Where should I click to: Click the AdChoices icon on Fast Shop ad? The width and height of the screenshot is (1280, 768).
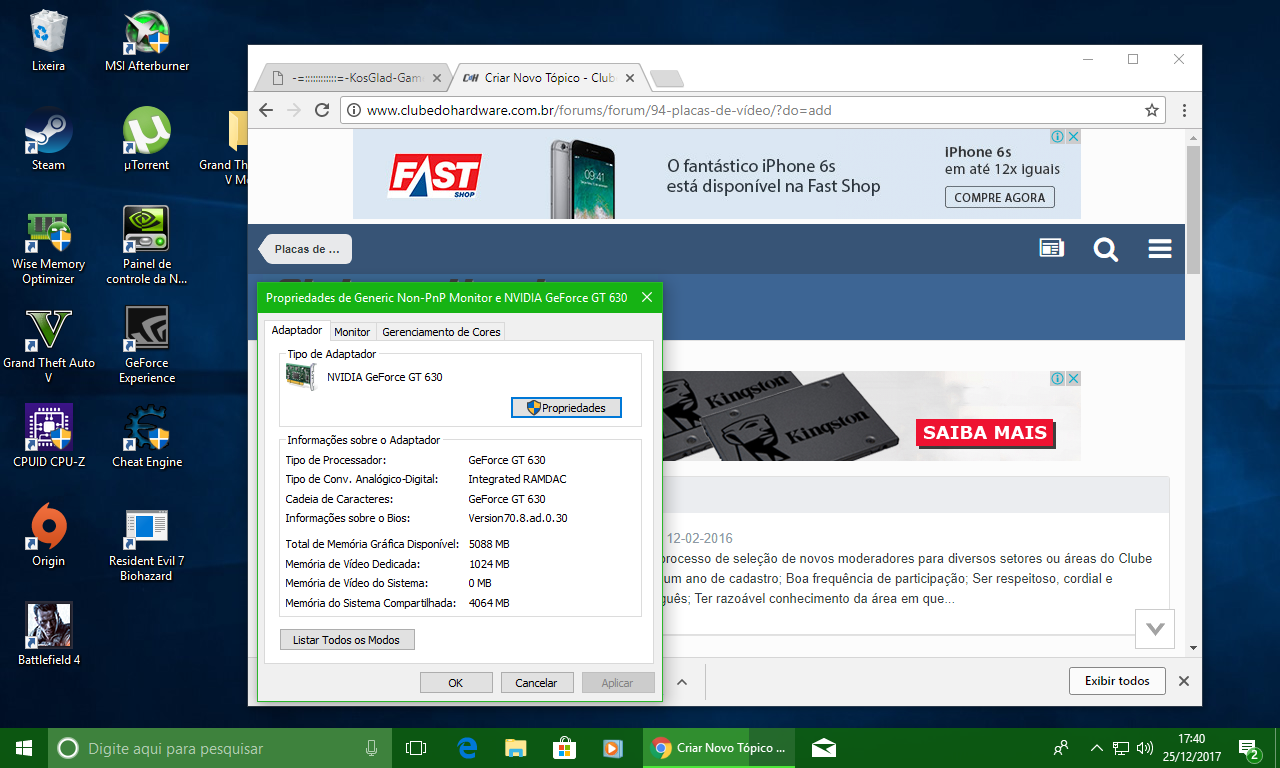(1058, 137)
